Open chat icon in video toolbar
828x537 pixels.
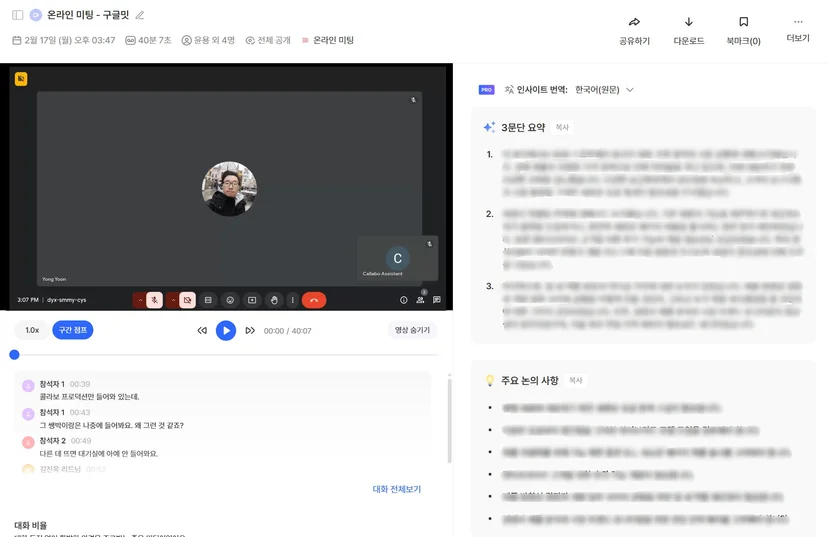tap(437, 299)
